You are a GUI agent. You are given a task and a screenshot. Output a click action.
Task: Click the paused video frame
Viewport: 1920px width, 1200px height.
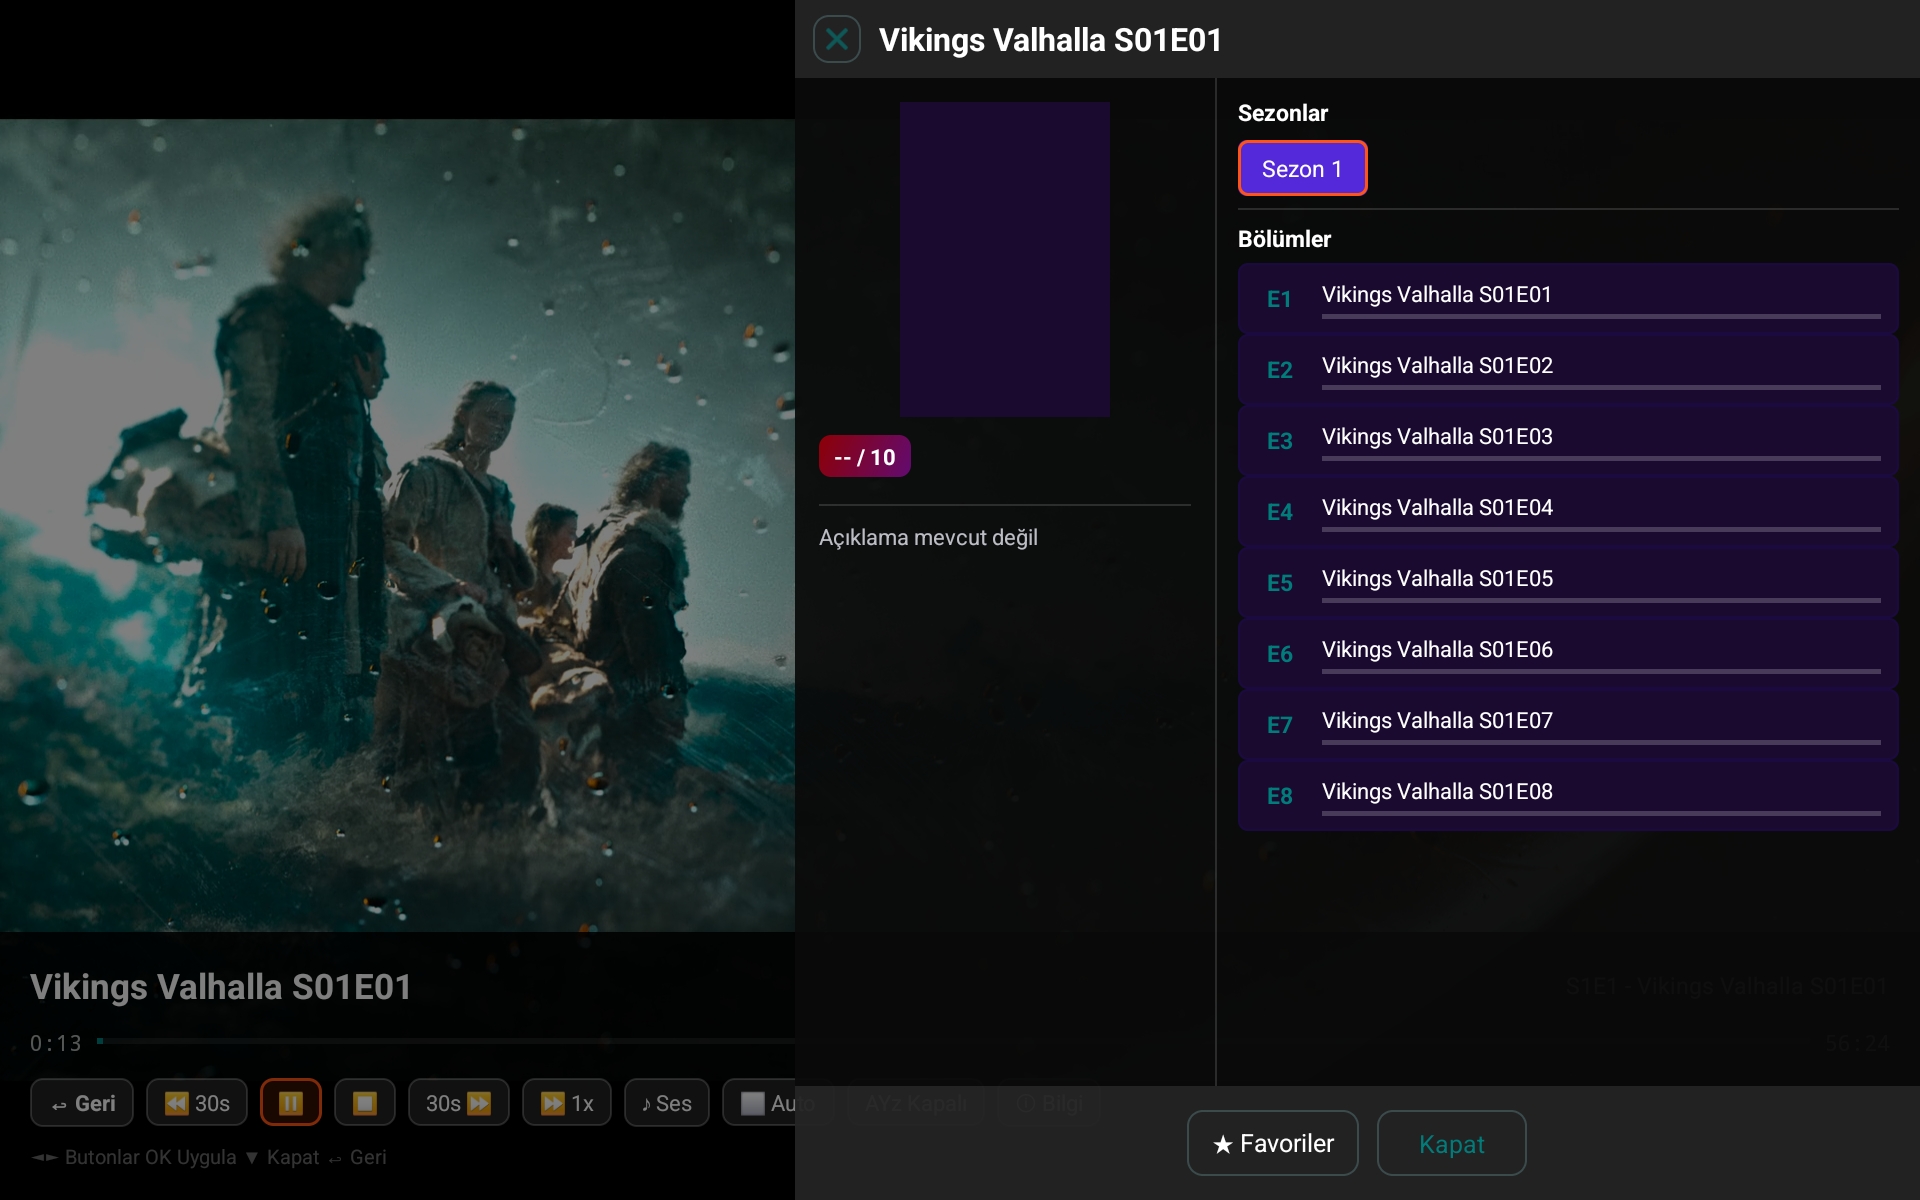coord(398,526)
